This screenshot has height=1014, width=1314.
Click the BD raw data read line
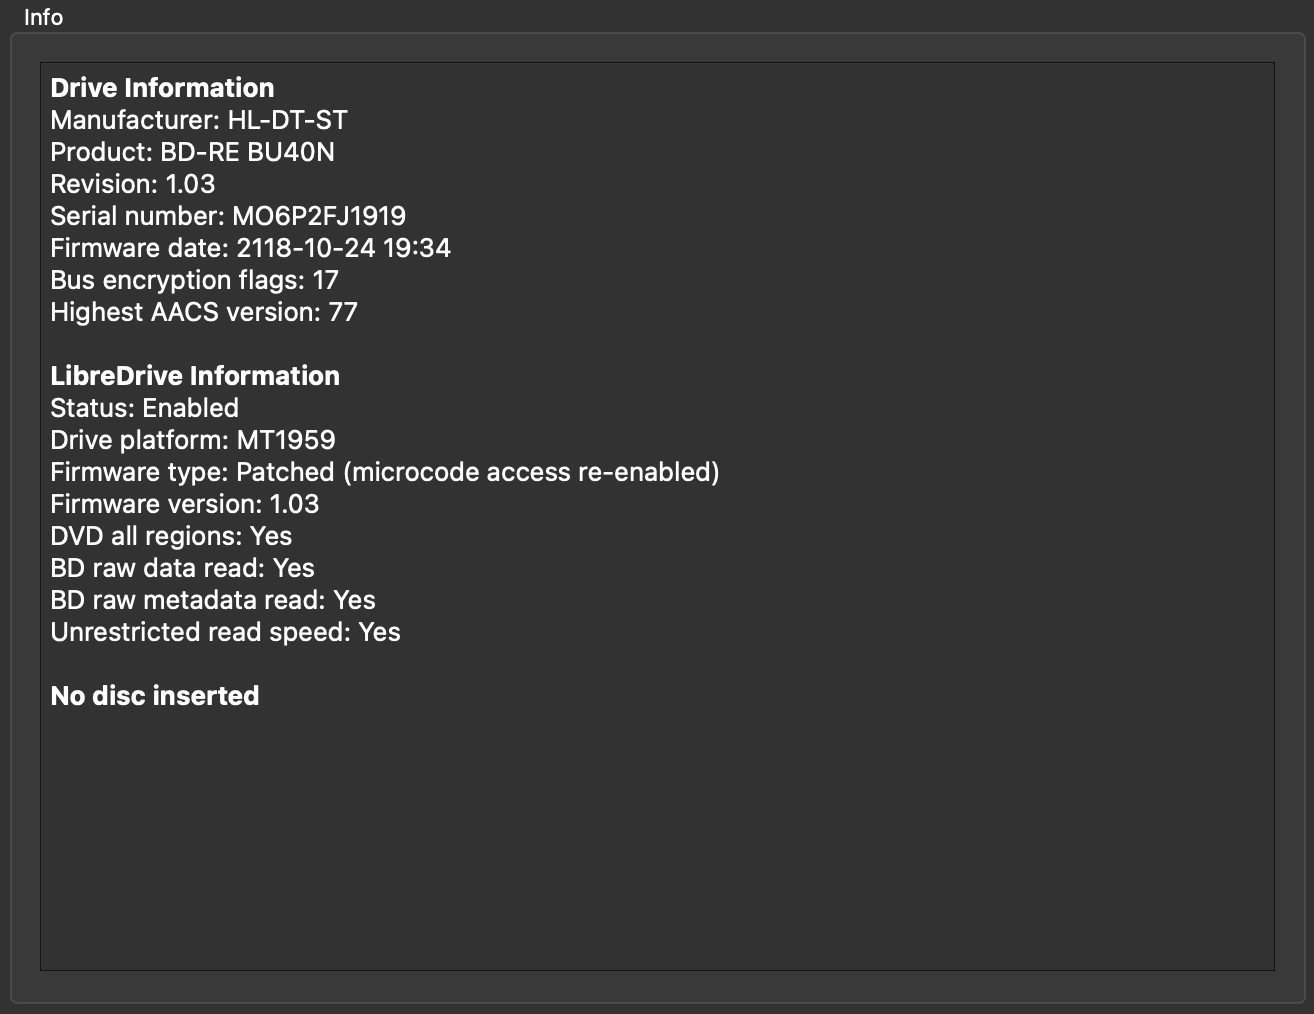182,568
